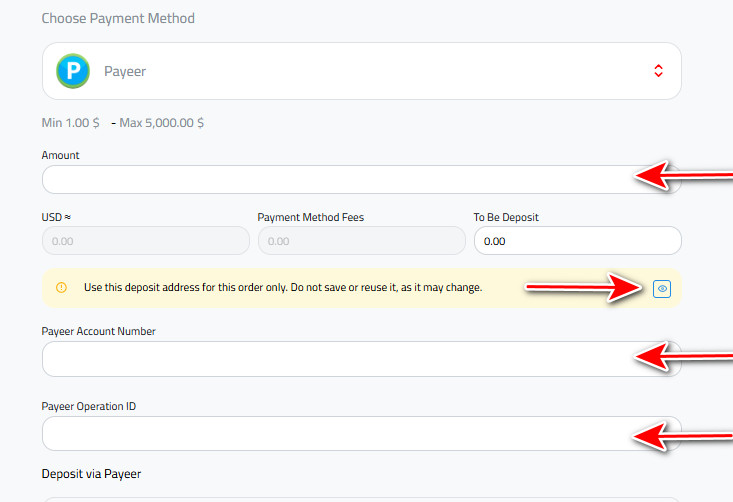Click the Max 5,000.00 $ limit text
The image size is (733, 502).
(162, 123)
